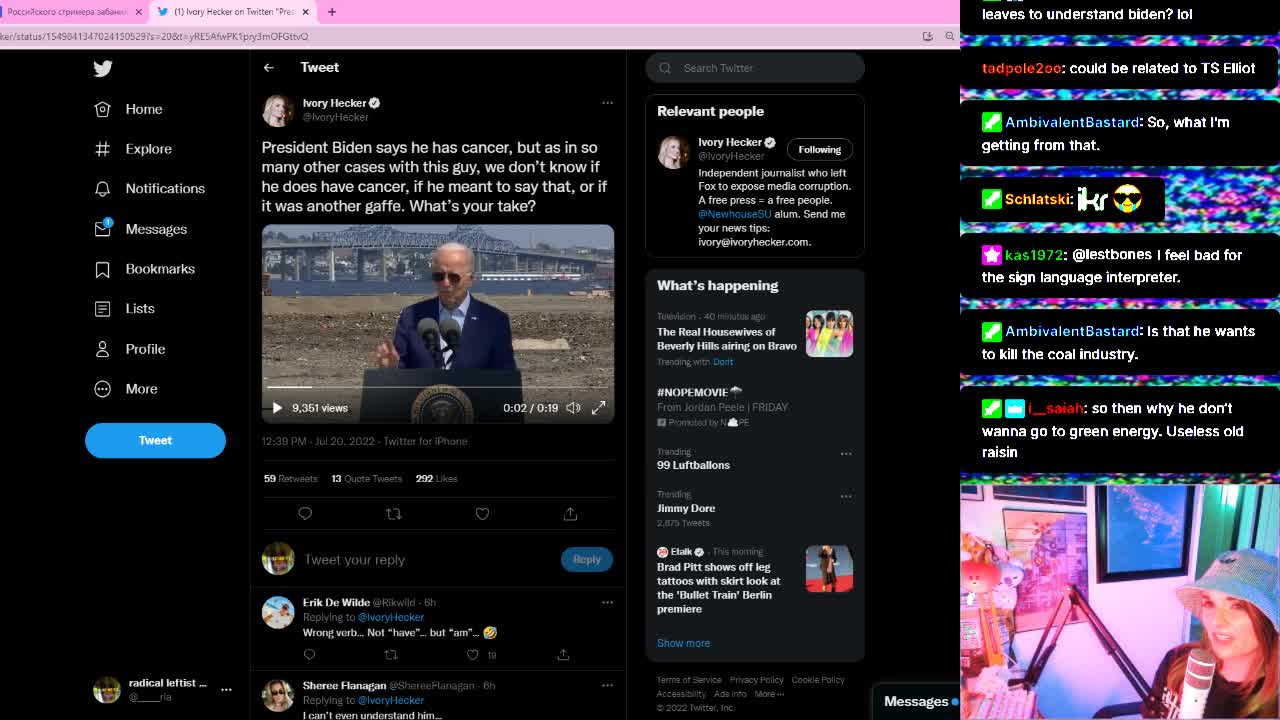Viewport: 1280px width, 720px height.
Task: Share Erik De Wilde's reply
Action: coord(563,655)
